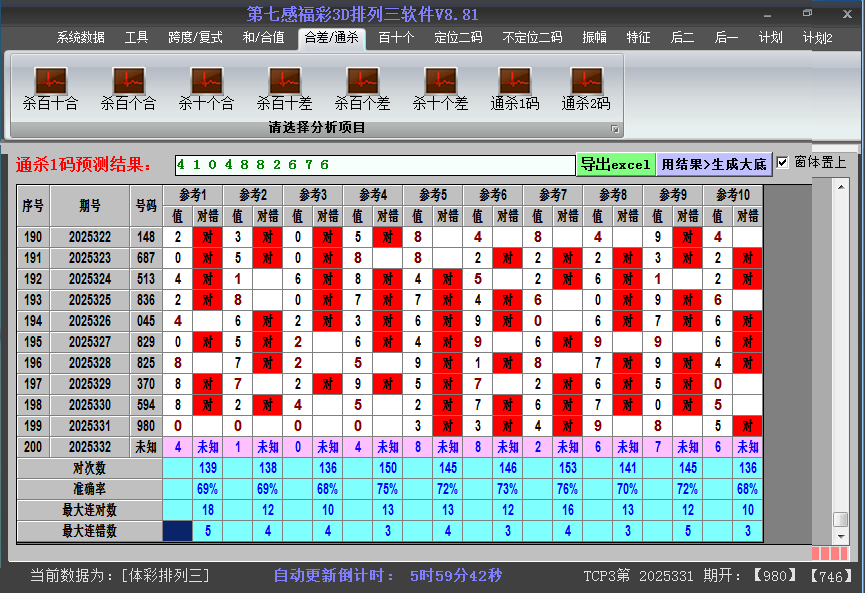The width and height of the screenshot is (865, 593).
Task: Click the table's vertical scrollbar thumb
Action: click(x=841, y=519)
